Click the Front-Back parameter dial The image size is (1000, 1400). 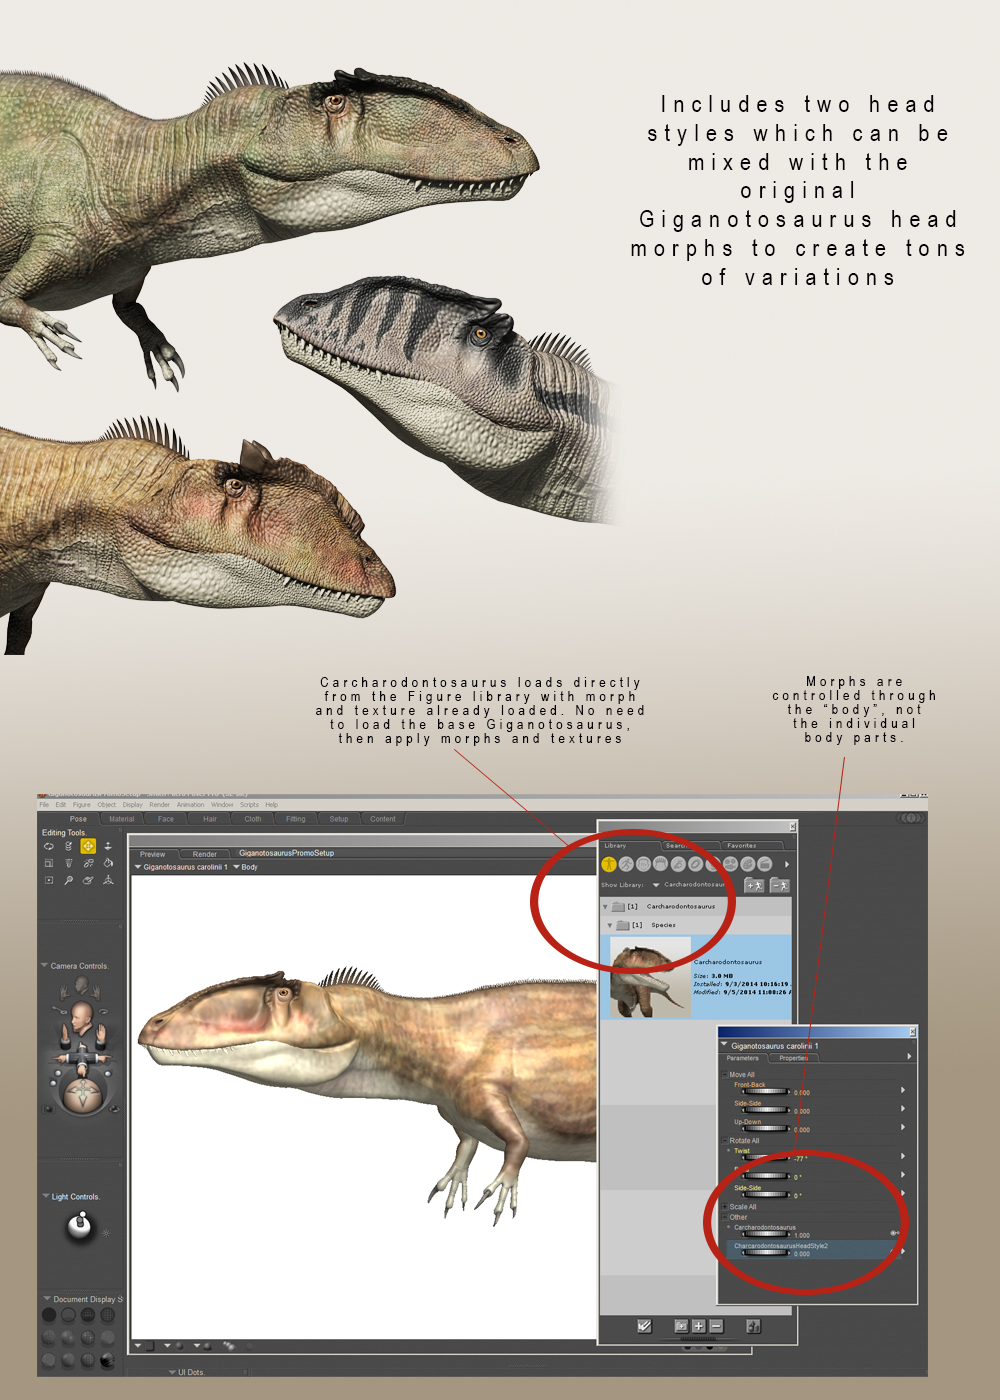[x=765, y=1092]
